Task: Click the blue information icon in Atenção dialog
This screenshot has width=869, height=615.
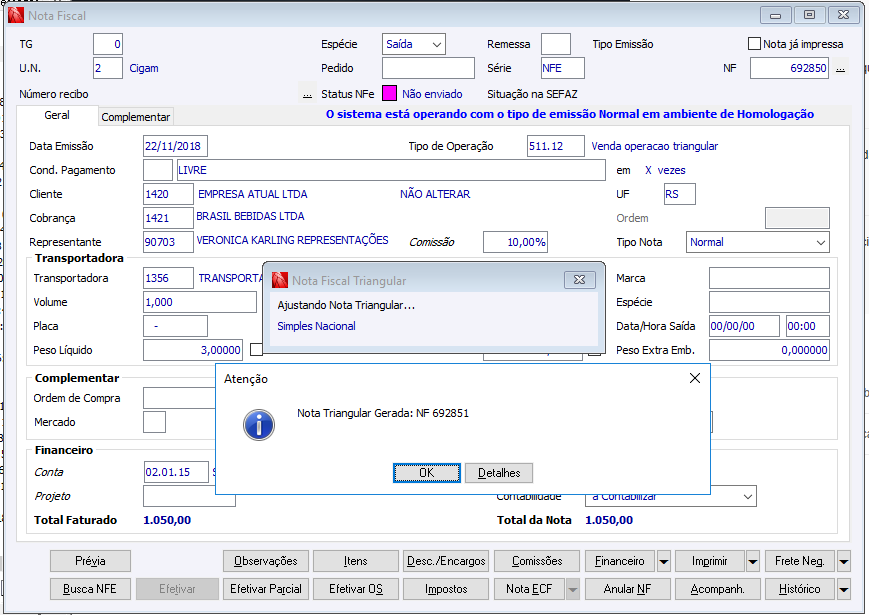Action: tap(259, 425)
